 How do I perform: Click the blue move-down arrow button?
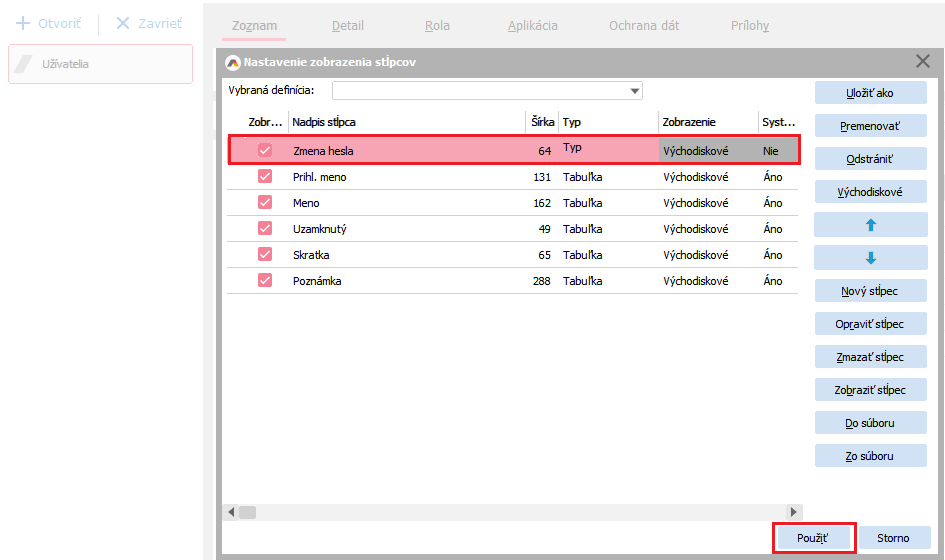870,258
